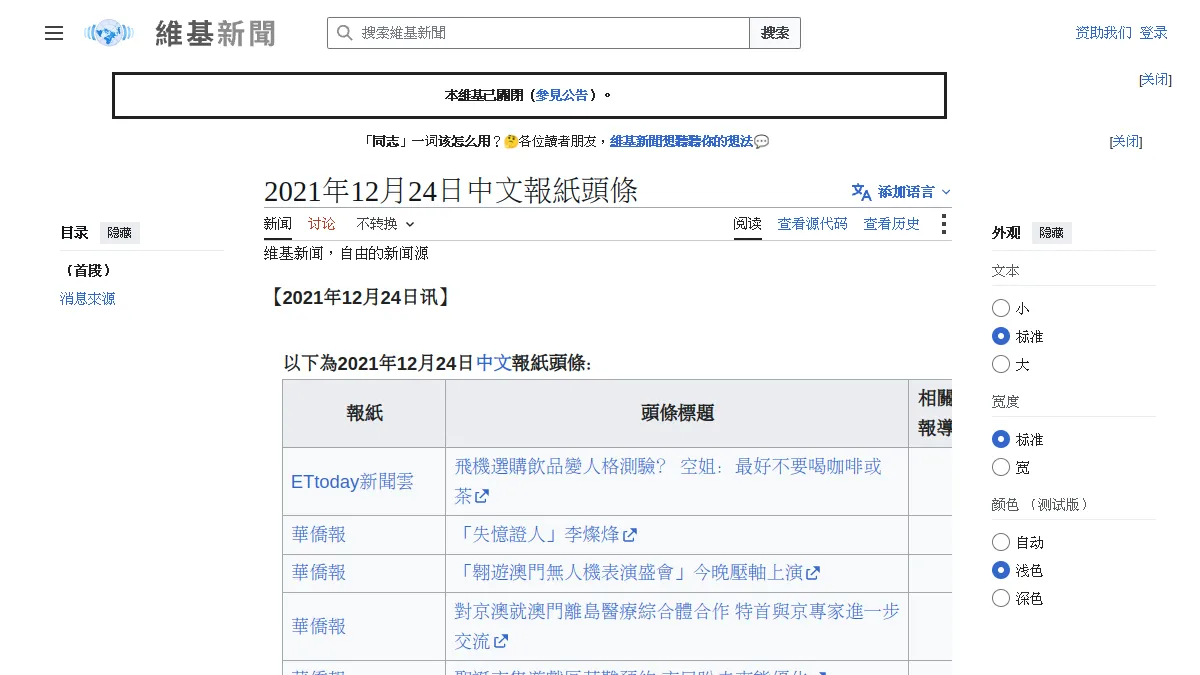This screenshot has width=1200, height=675.
Task: Select 深色 color mode radio button
Action: pyautogui.click(x=1001, y=598)
